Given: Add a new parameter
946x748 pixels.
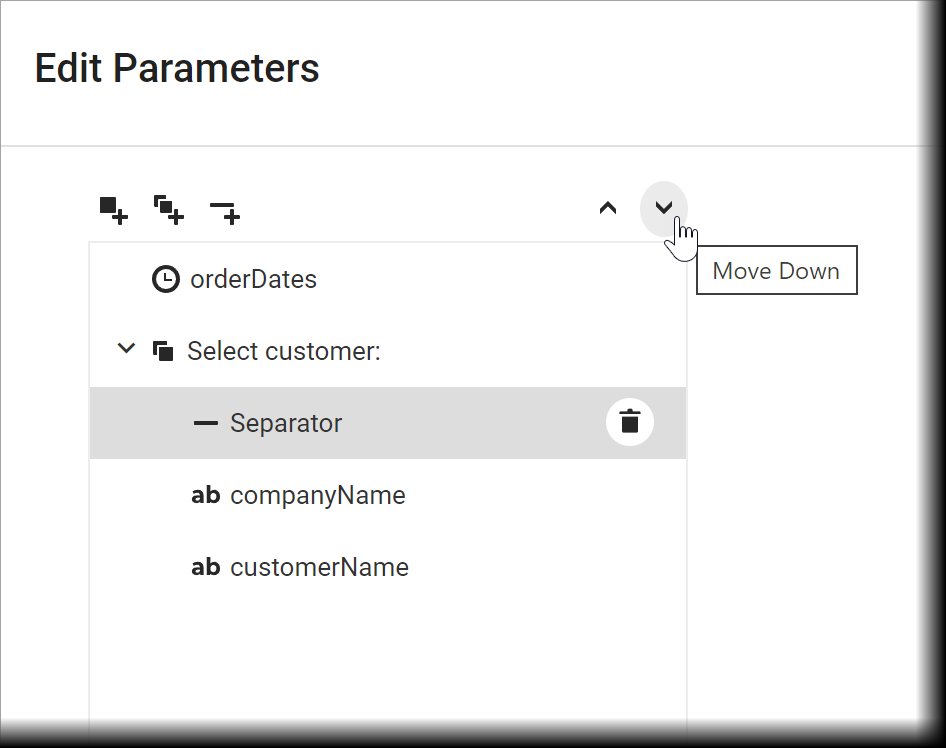Looking at the screenshot, I should [113, 210].
